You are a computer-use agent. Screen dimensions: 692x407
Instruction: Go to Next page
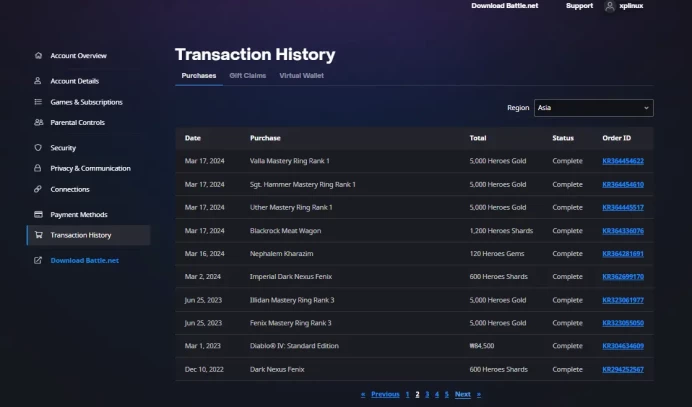463,394
